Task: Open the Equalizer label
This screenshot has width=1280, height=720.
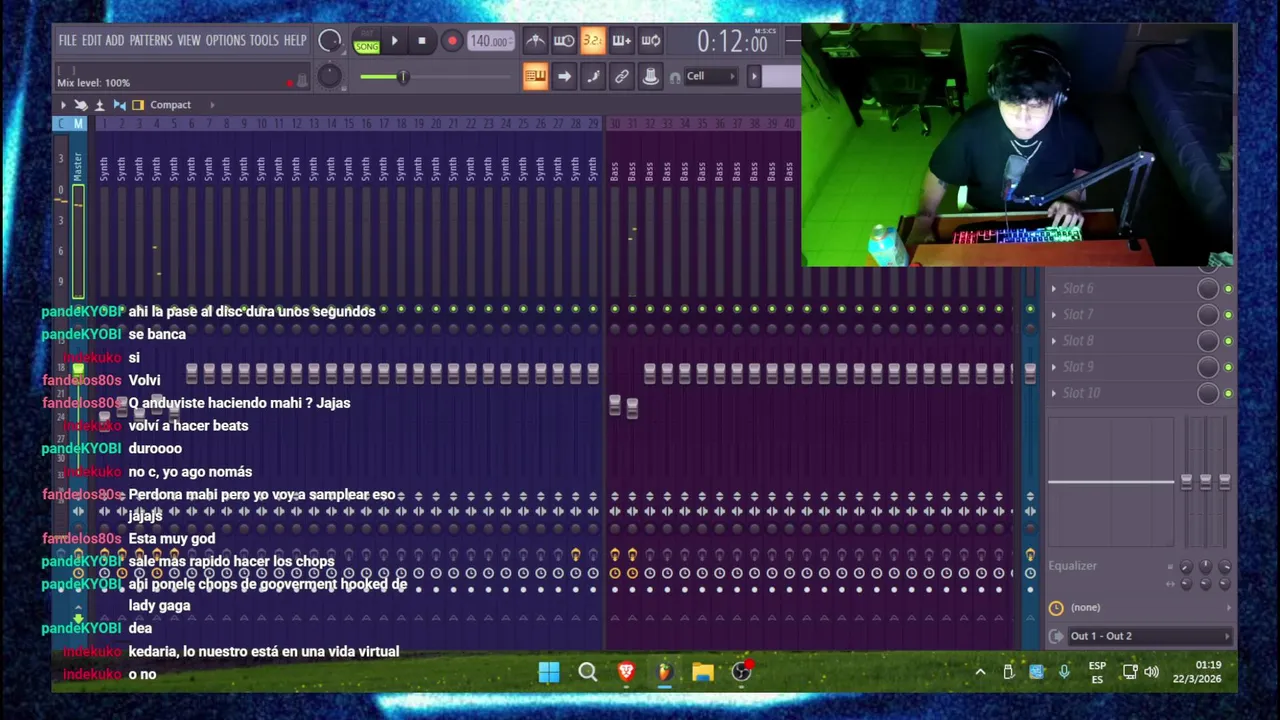Action: click(x=1072, y=566)
